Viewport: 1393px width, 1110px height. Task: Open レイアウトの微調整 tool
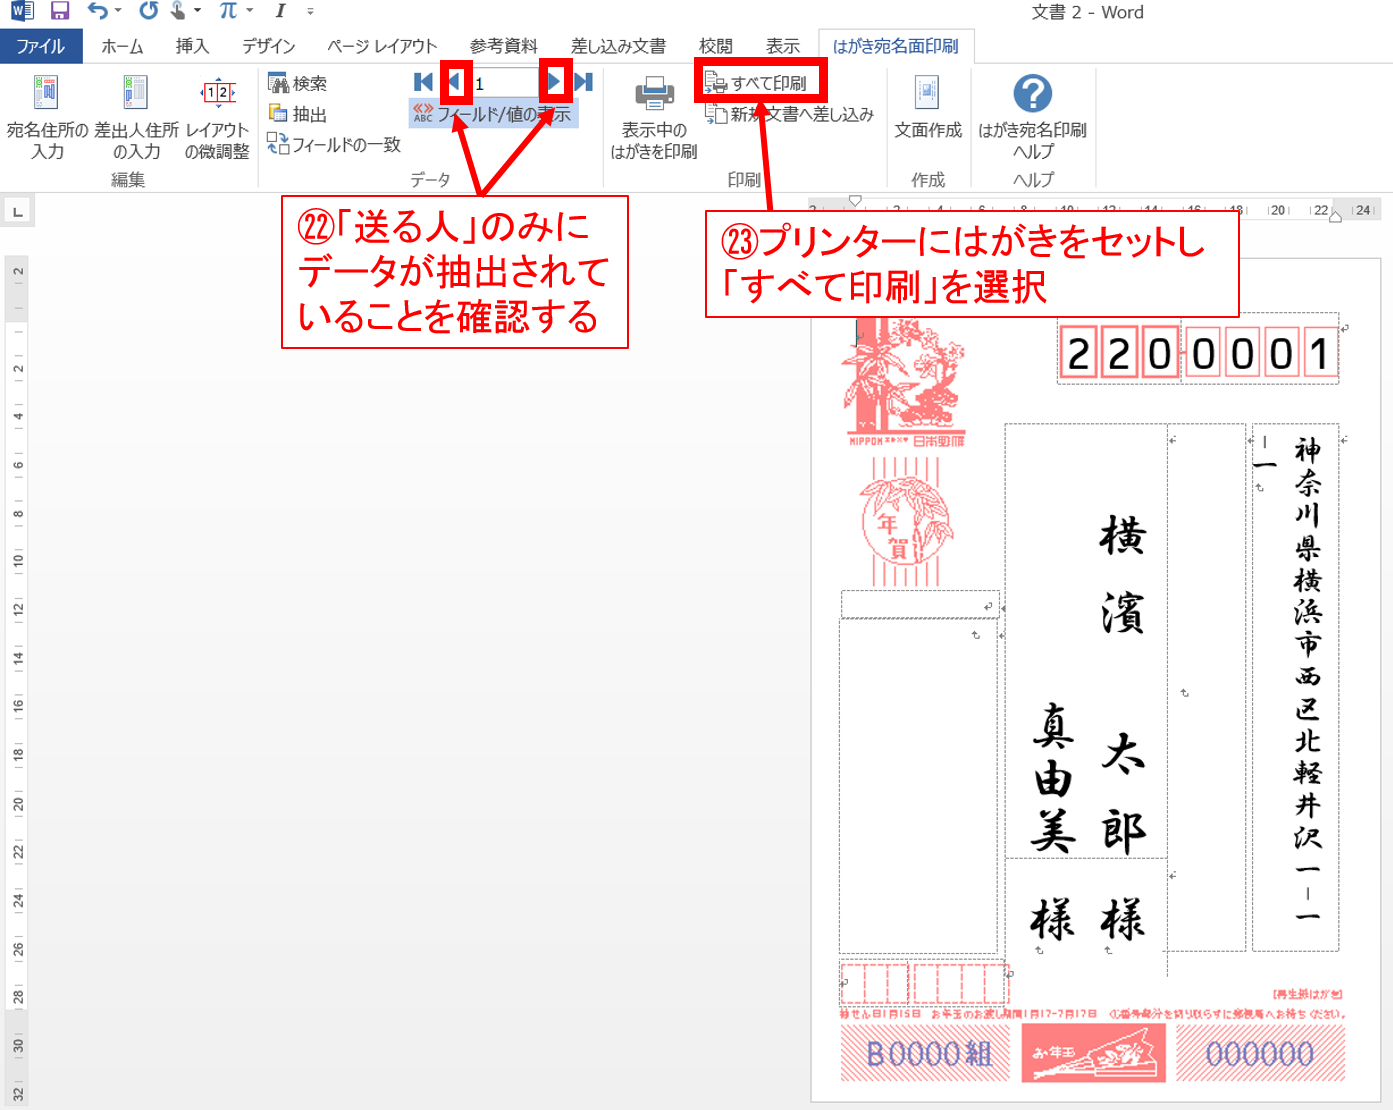tap(217, 117)
